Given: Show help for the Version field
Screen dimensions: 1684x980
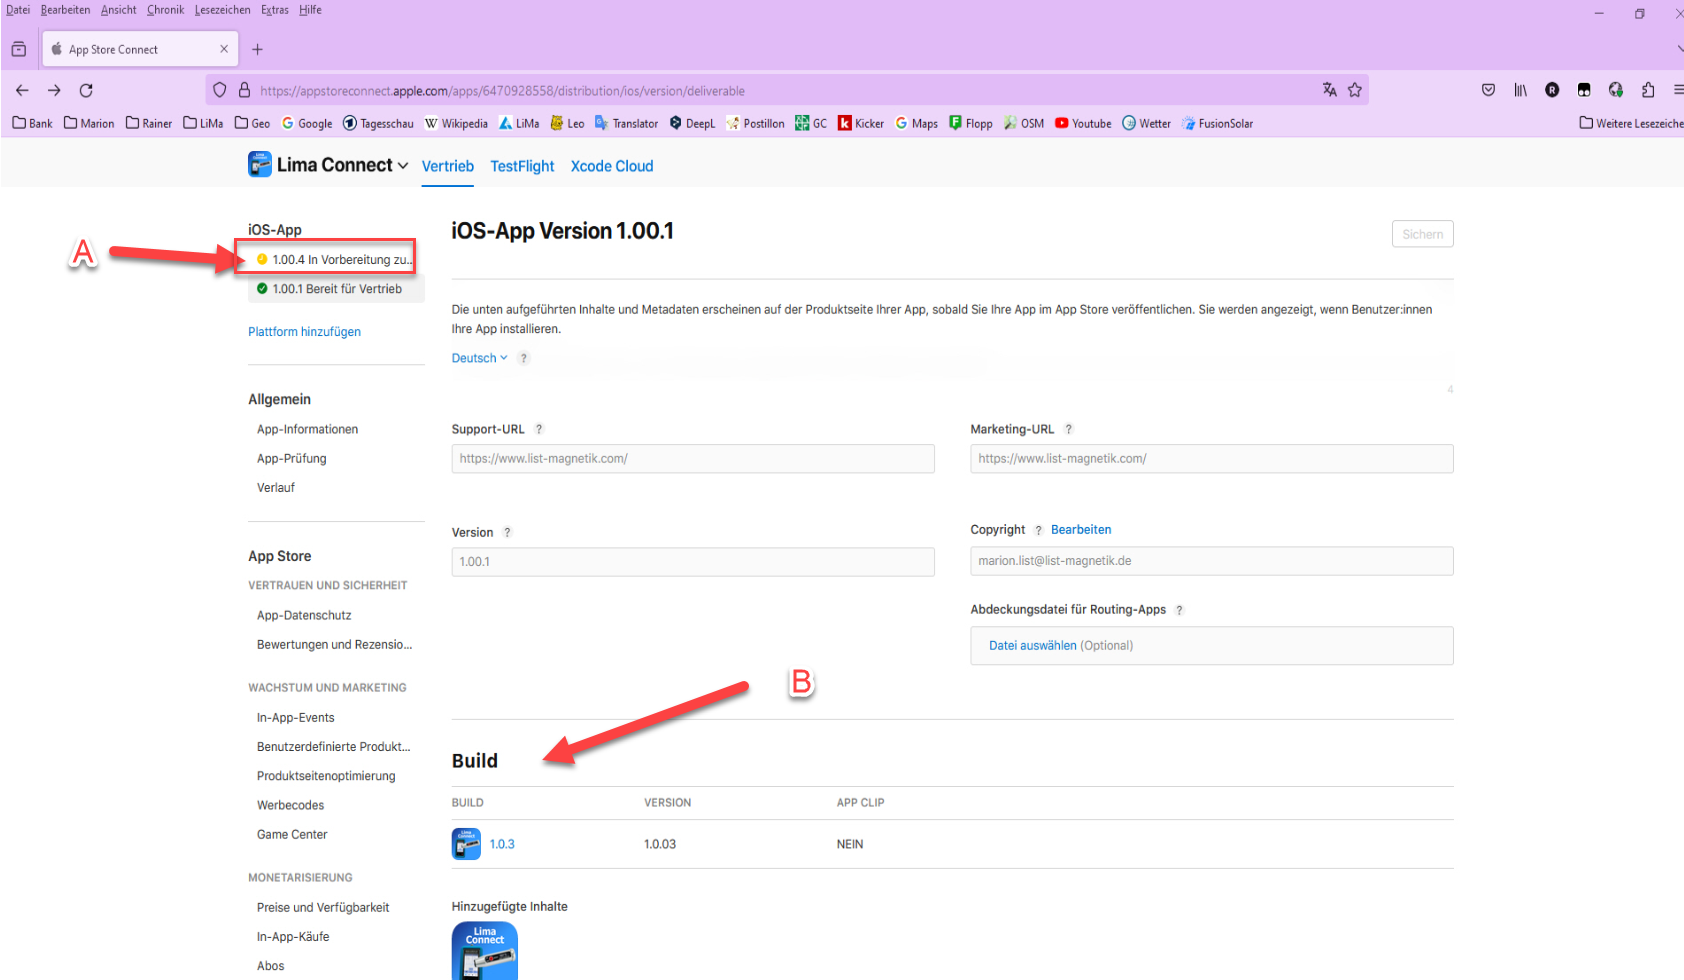Looking at the screenshot, I should click(507, 533).
